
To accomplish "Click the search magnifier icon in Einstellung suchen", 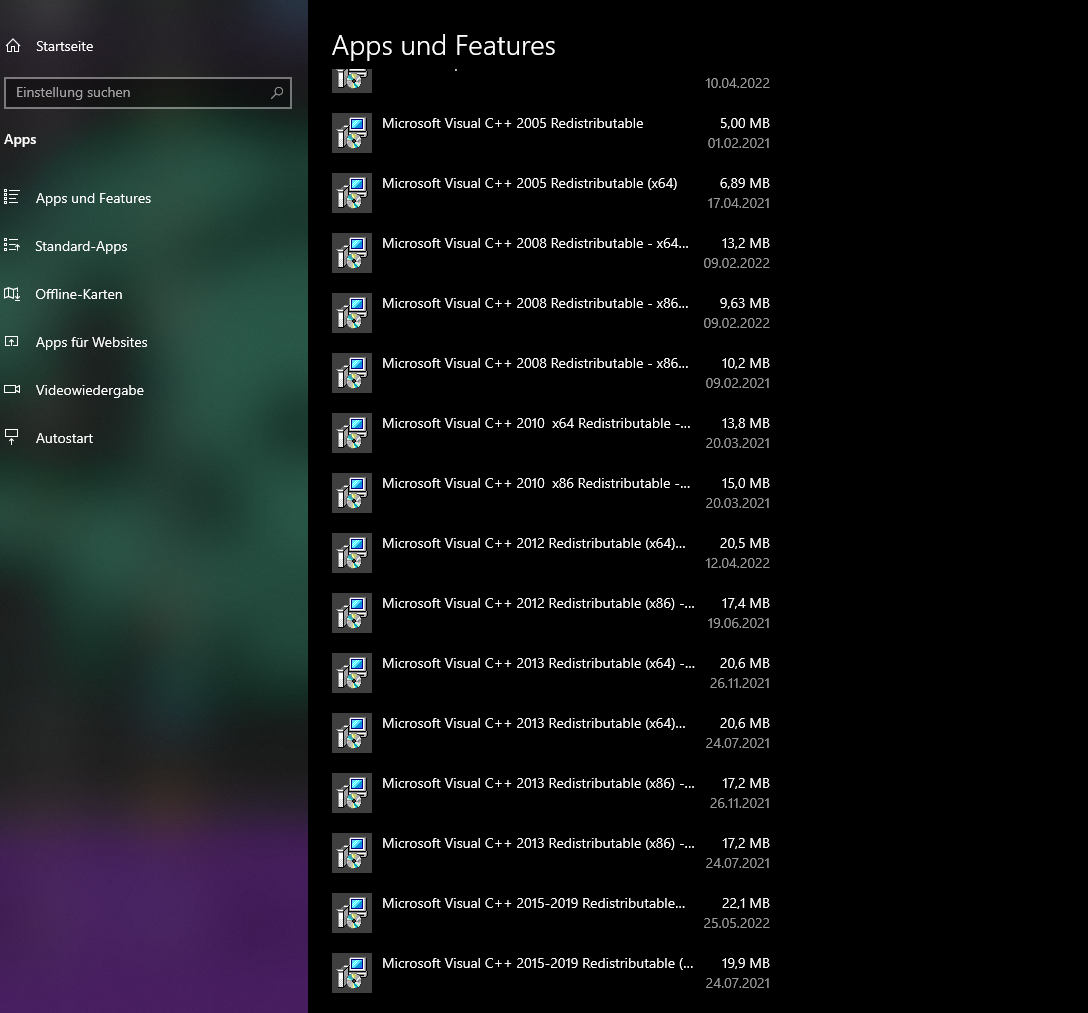I will (x=277, y=92).
